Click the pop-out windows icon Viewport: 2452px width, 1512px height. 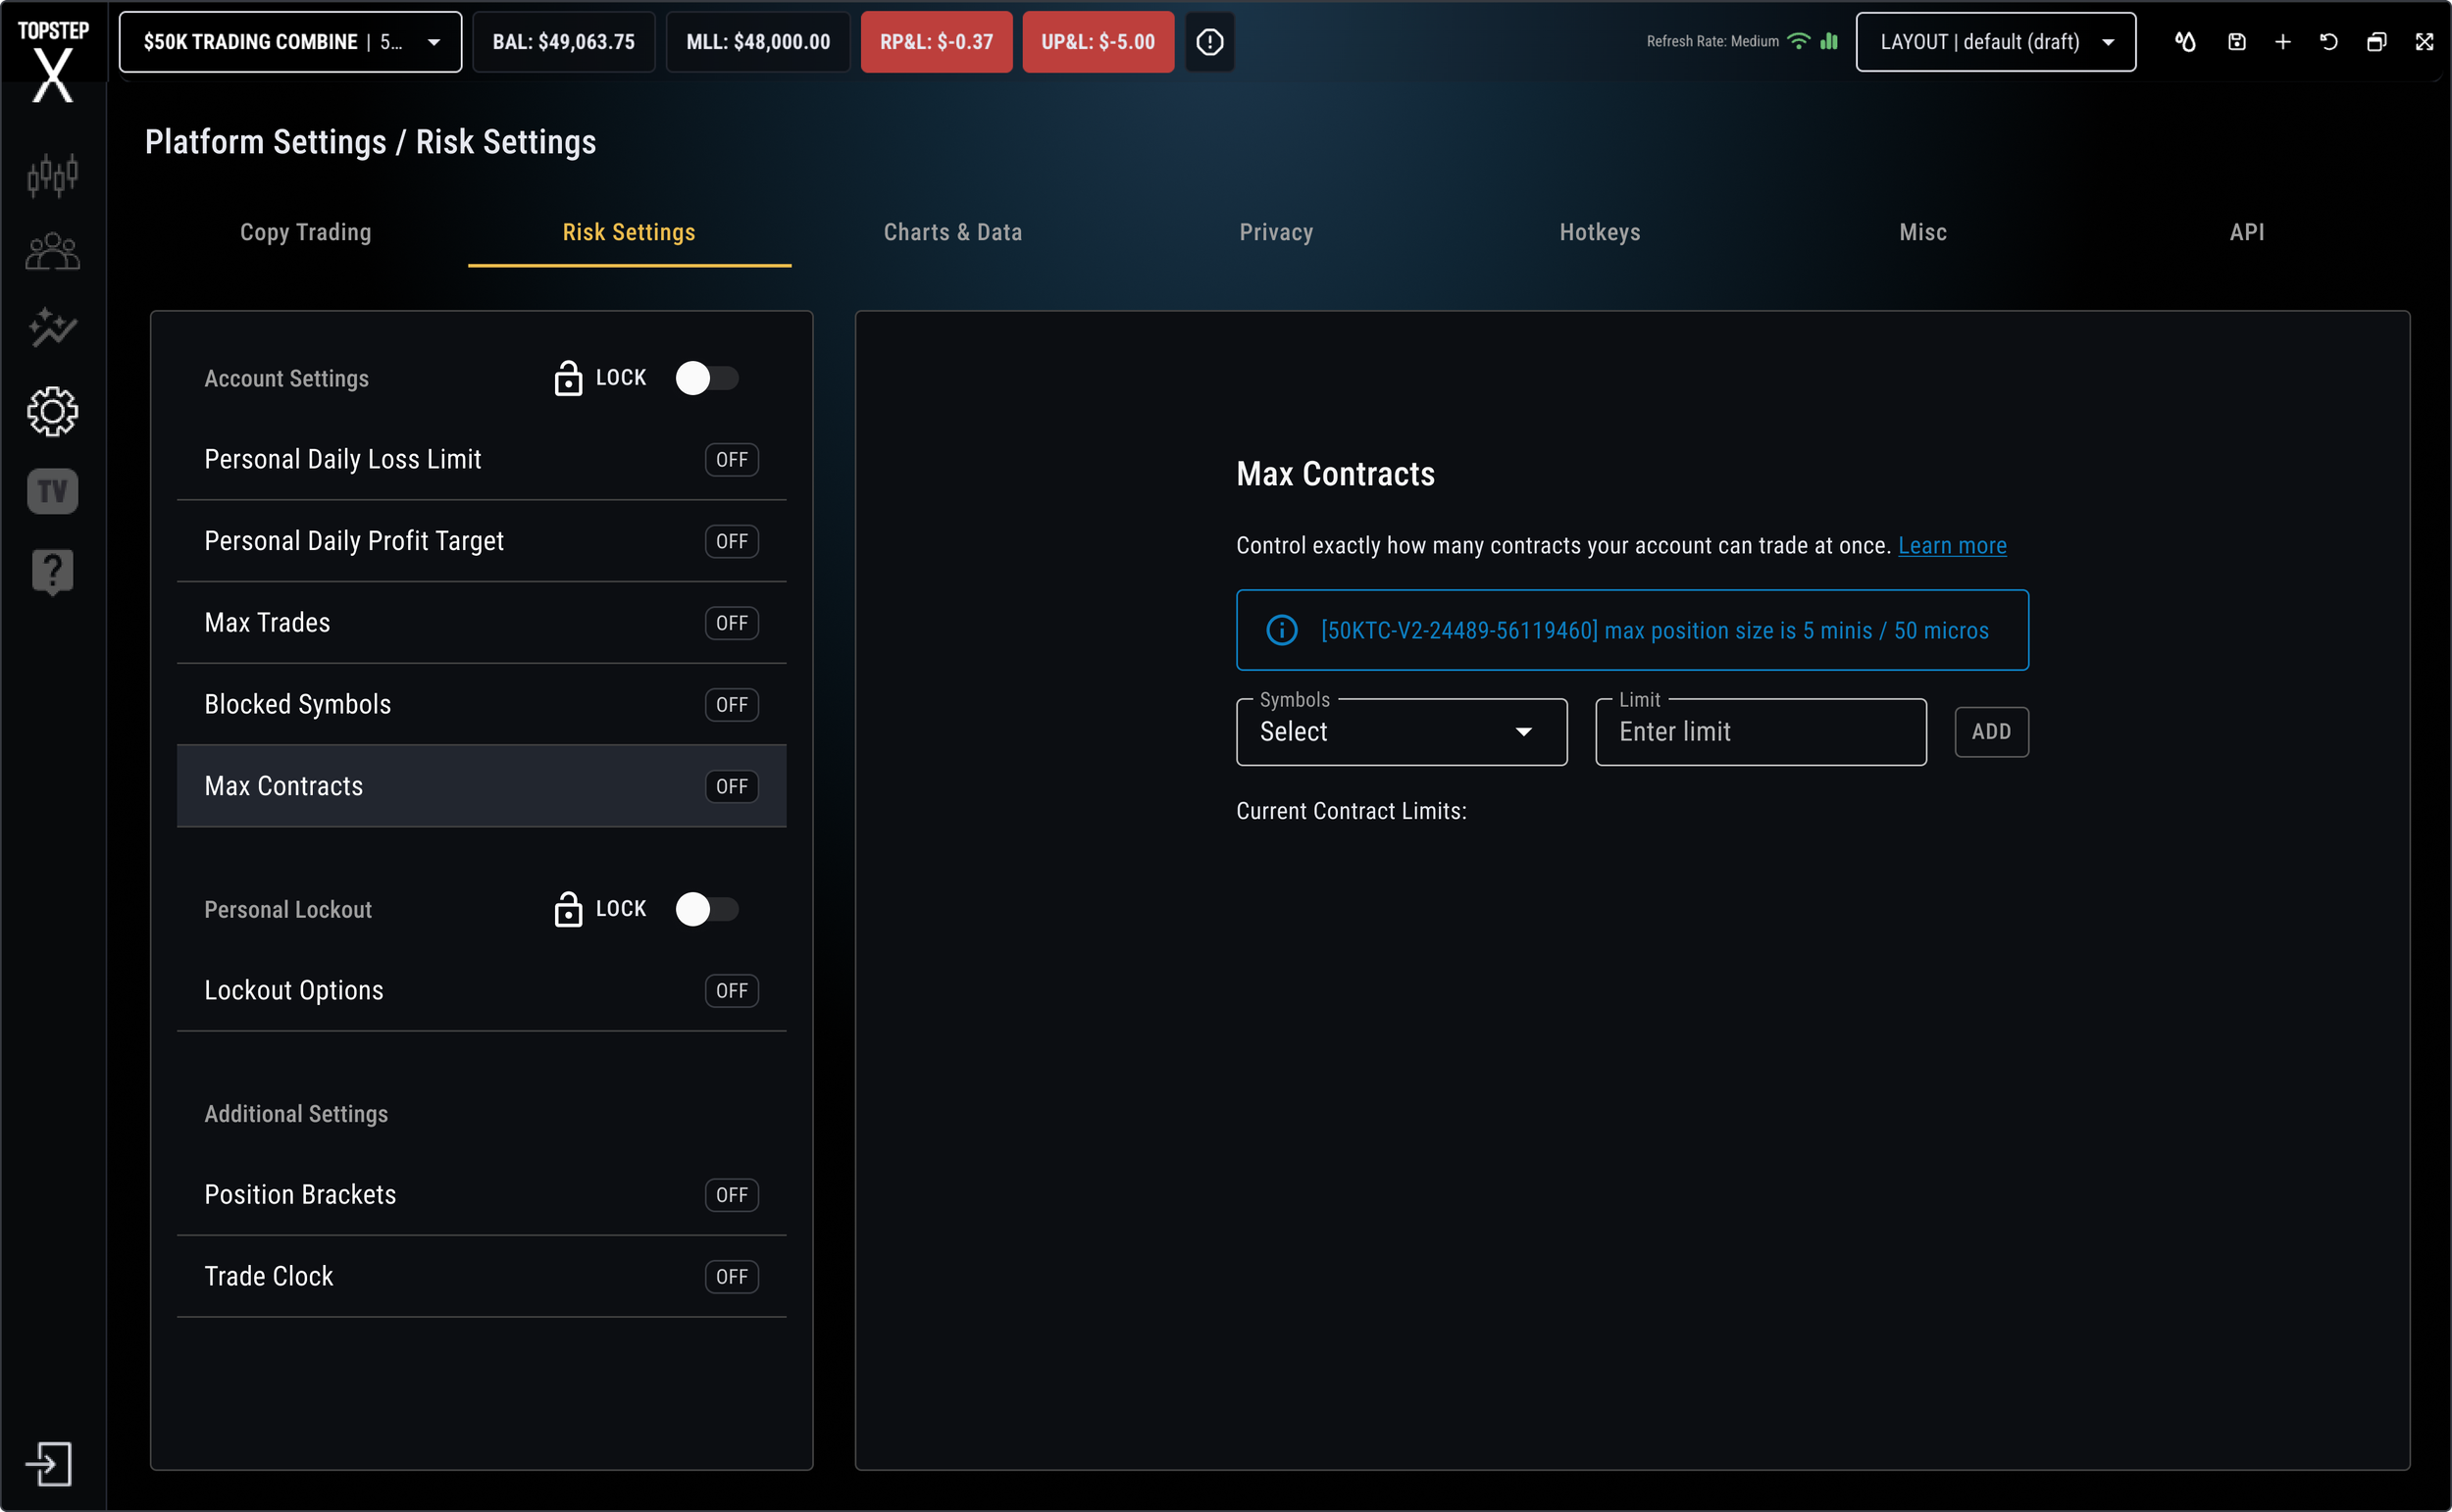(2377, 42)
